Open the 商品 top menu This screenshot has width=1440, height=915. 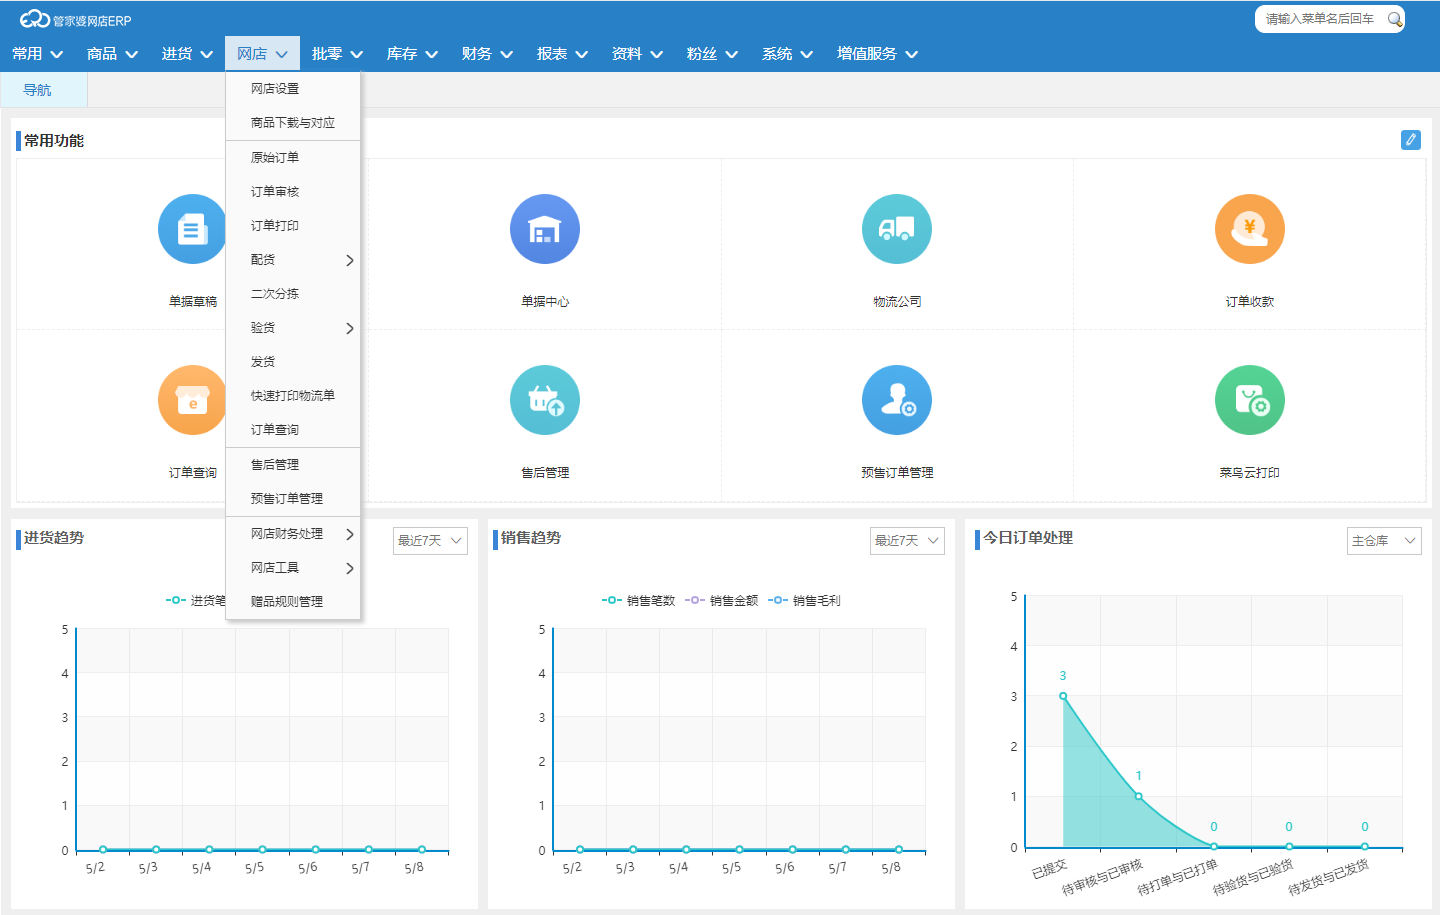point(113,54)
